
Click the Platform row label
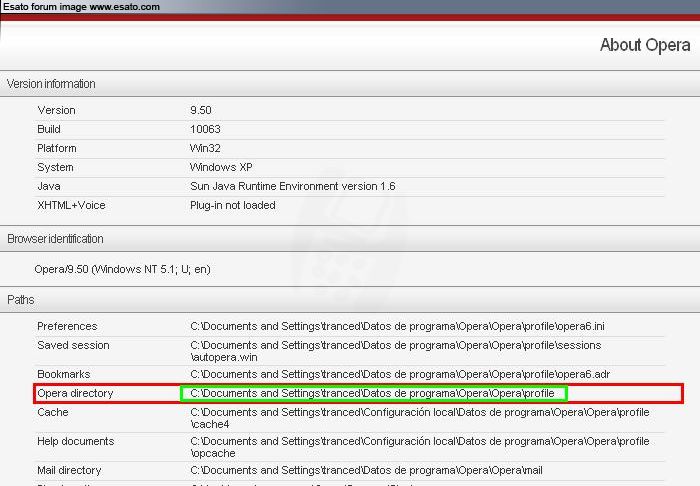click(57, 148)
